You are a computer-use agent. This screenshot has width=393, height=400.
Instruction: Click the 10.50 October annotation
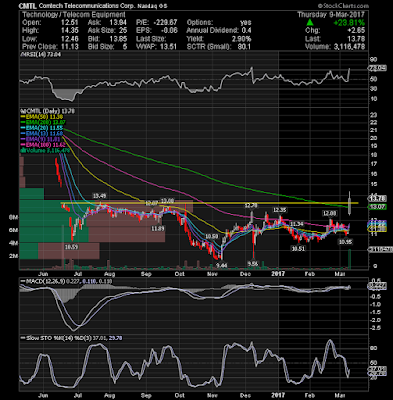(x=211, y=236)
